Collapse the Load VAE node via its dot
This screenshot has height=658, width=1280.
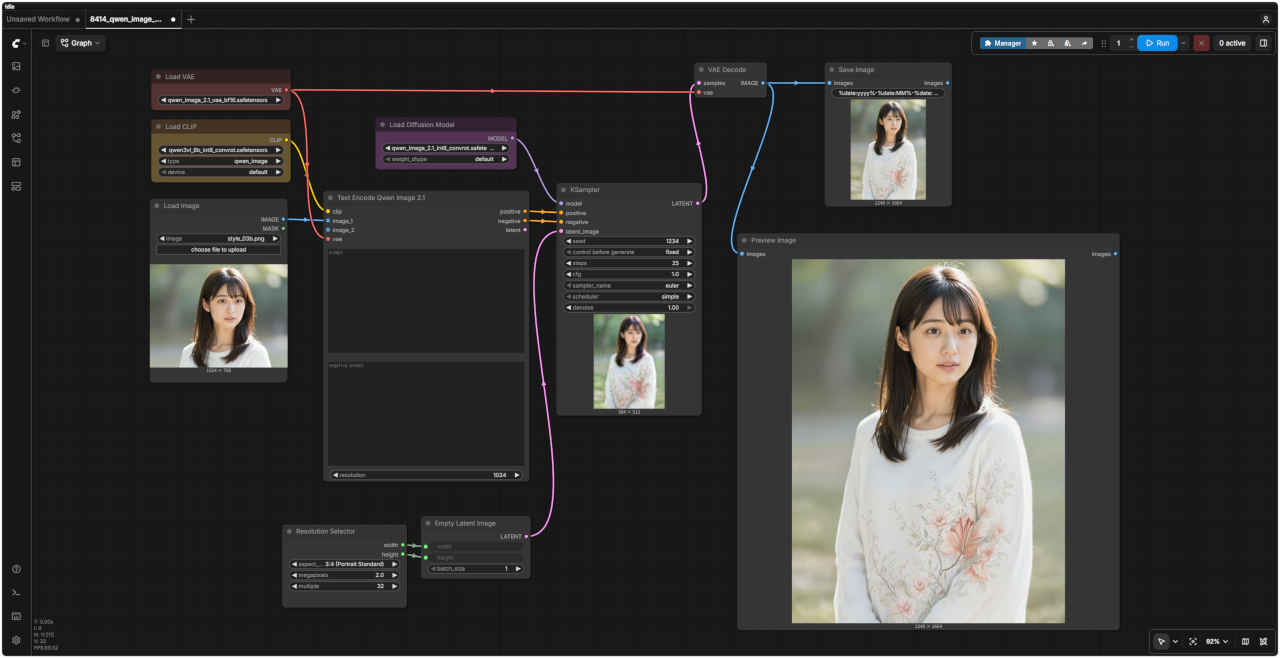point(159,77)
